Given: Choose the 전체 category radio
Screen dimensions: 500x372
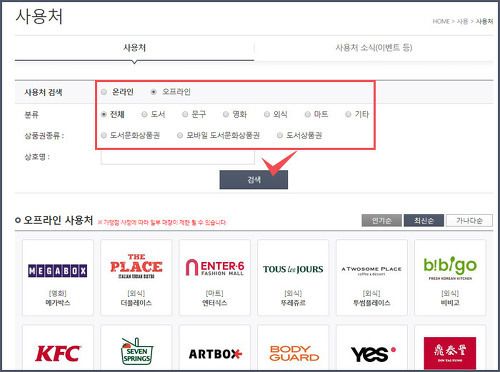Looking at the screenshot, I should point(104,114).
